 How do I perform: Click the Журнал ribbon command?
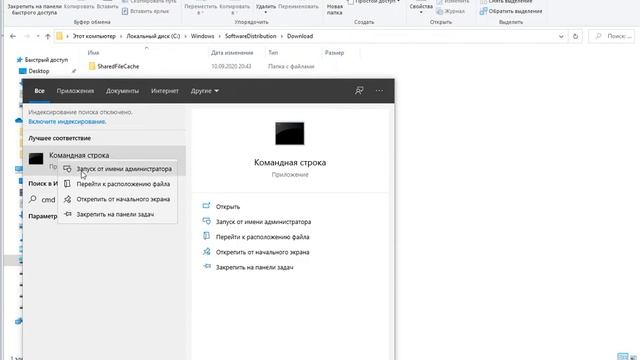451,11
